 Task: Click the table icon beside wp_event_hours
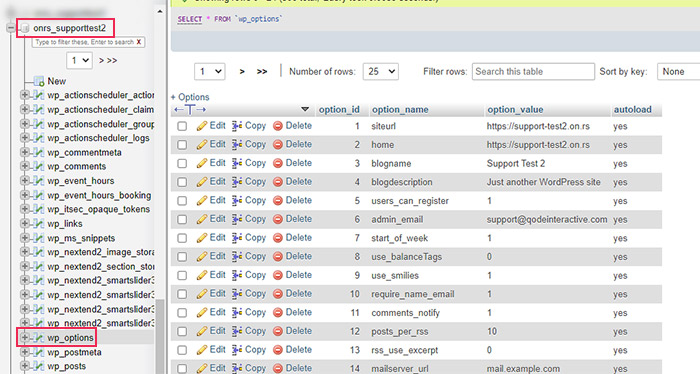click(x=39, y=181)
